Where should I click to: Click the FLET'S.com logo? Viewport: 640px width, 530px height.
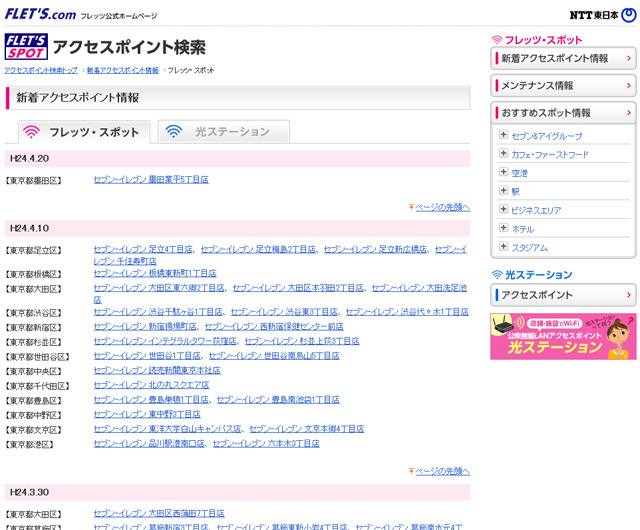(x=40, y=14)
